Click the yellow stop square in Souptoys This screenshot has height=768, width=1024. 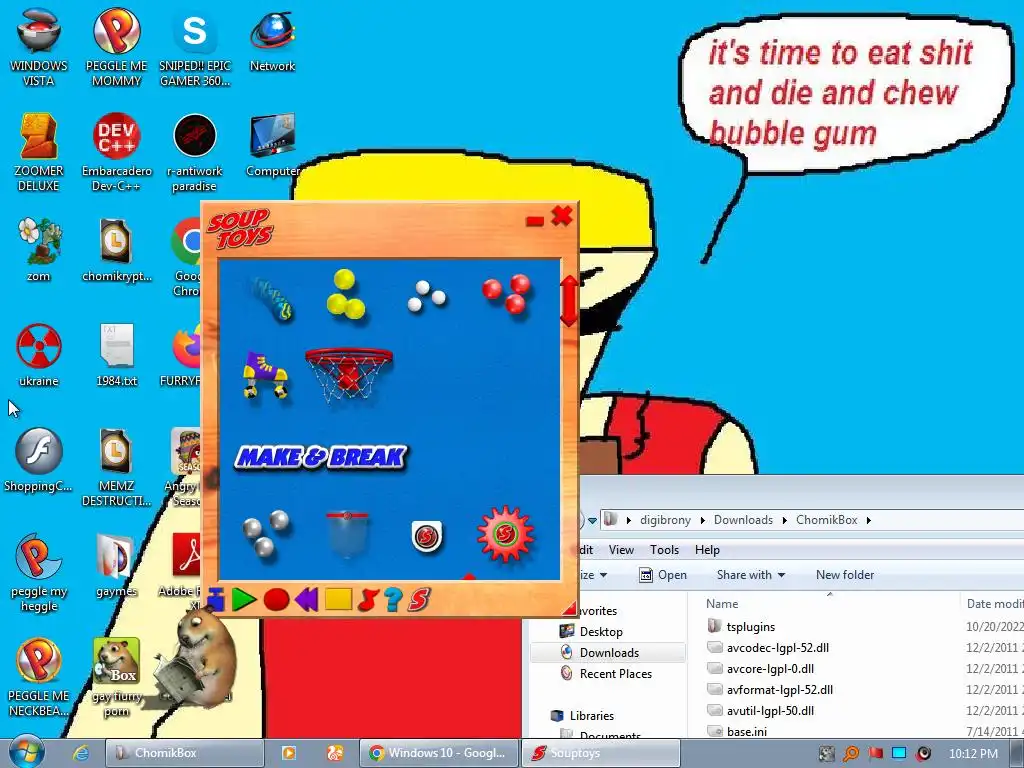pyautogui.click(x=338, y=599)
